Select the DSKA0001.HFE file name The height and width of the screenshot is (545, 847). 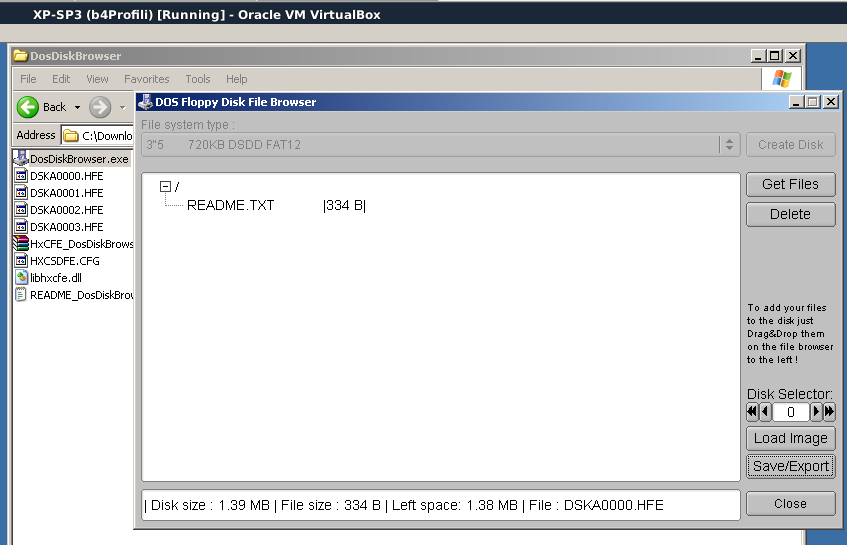66,193
